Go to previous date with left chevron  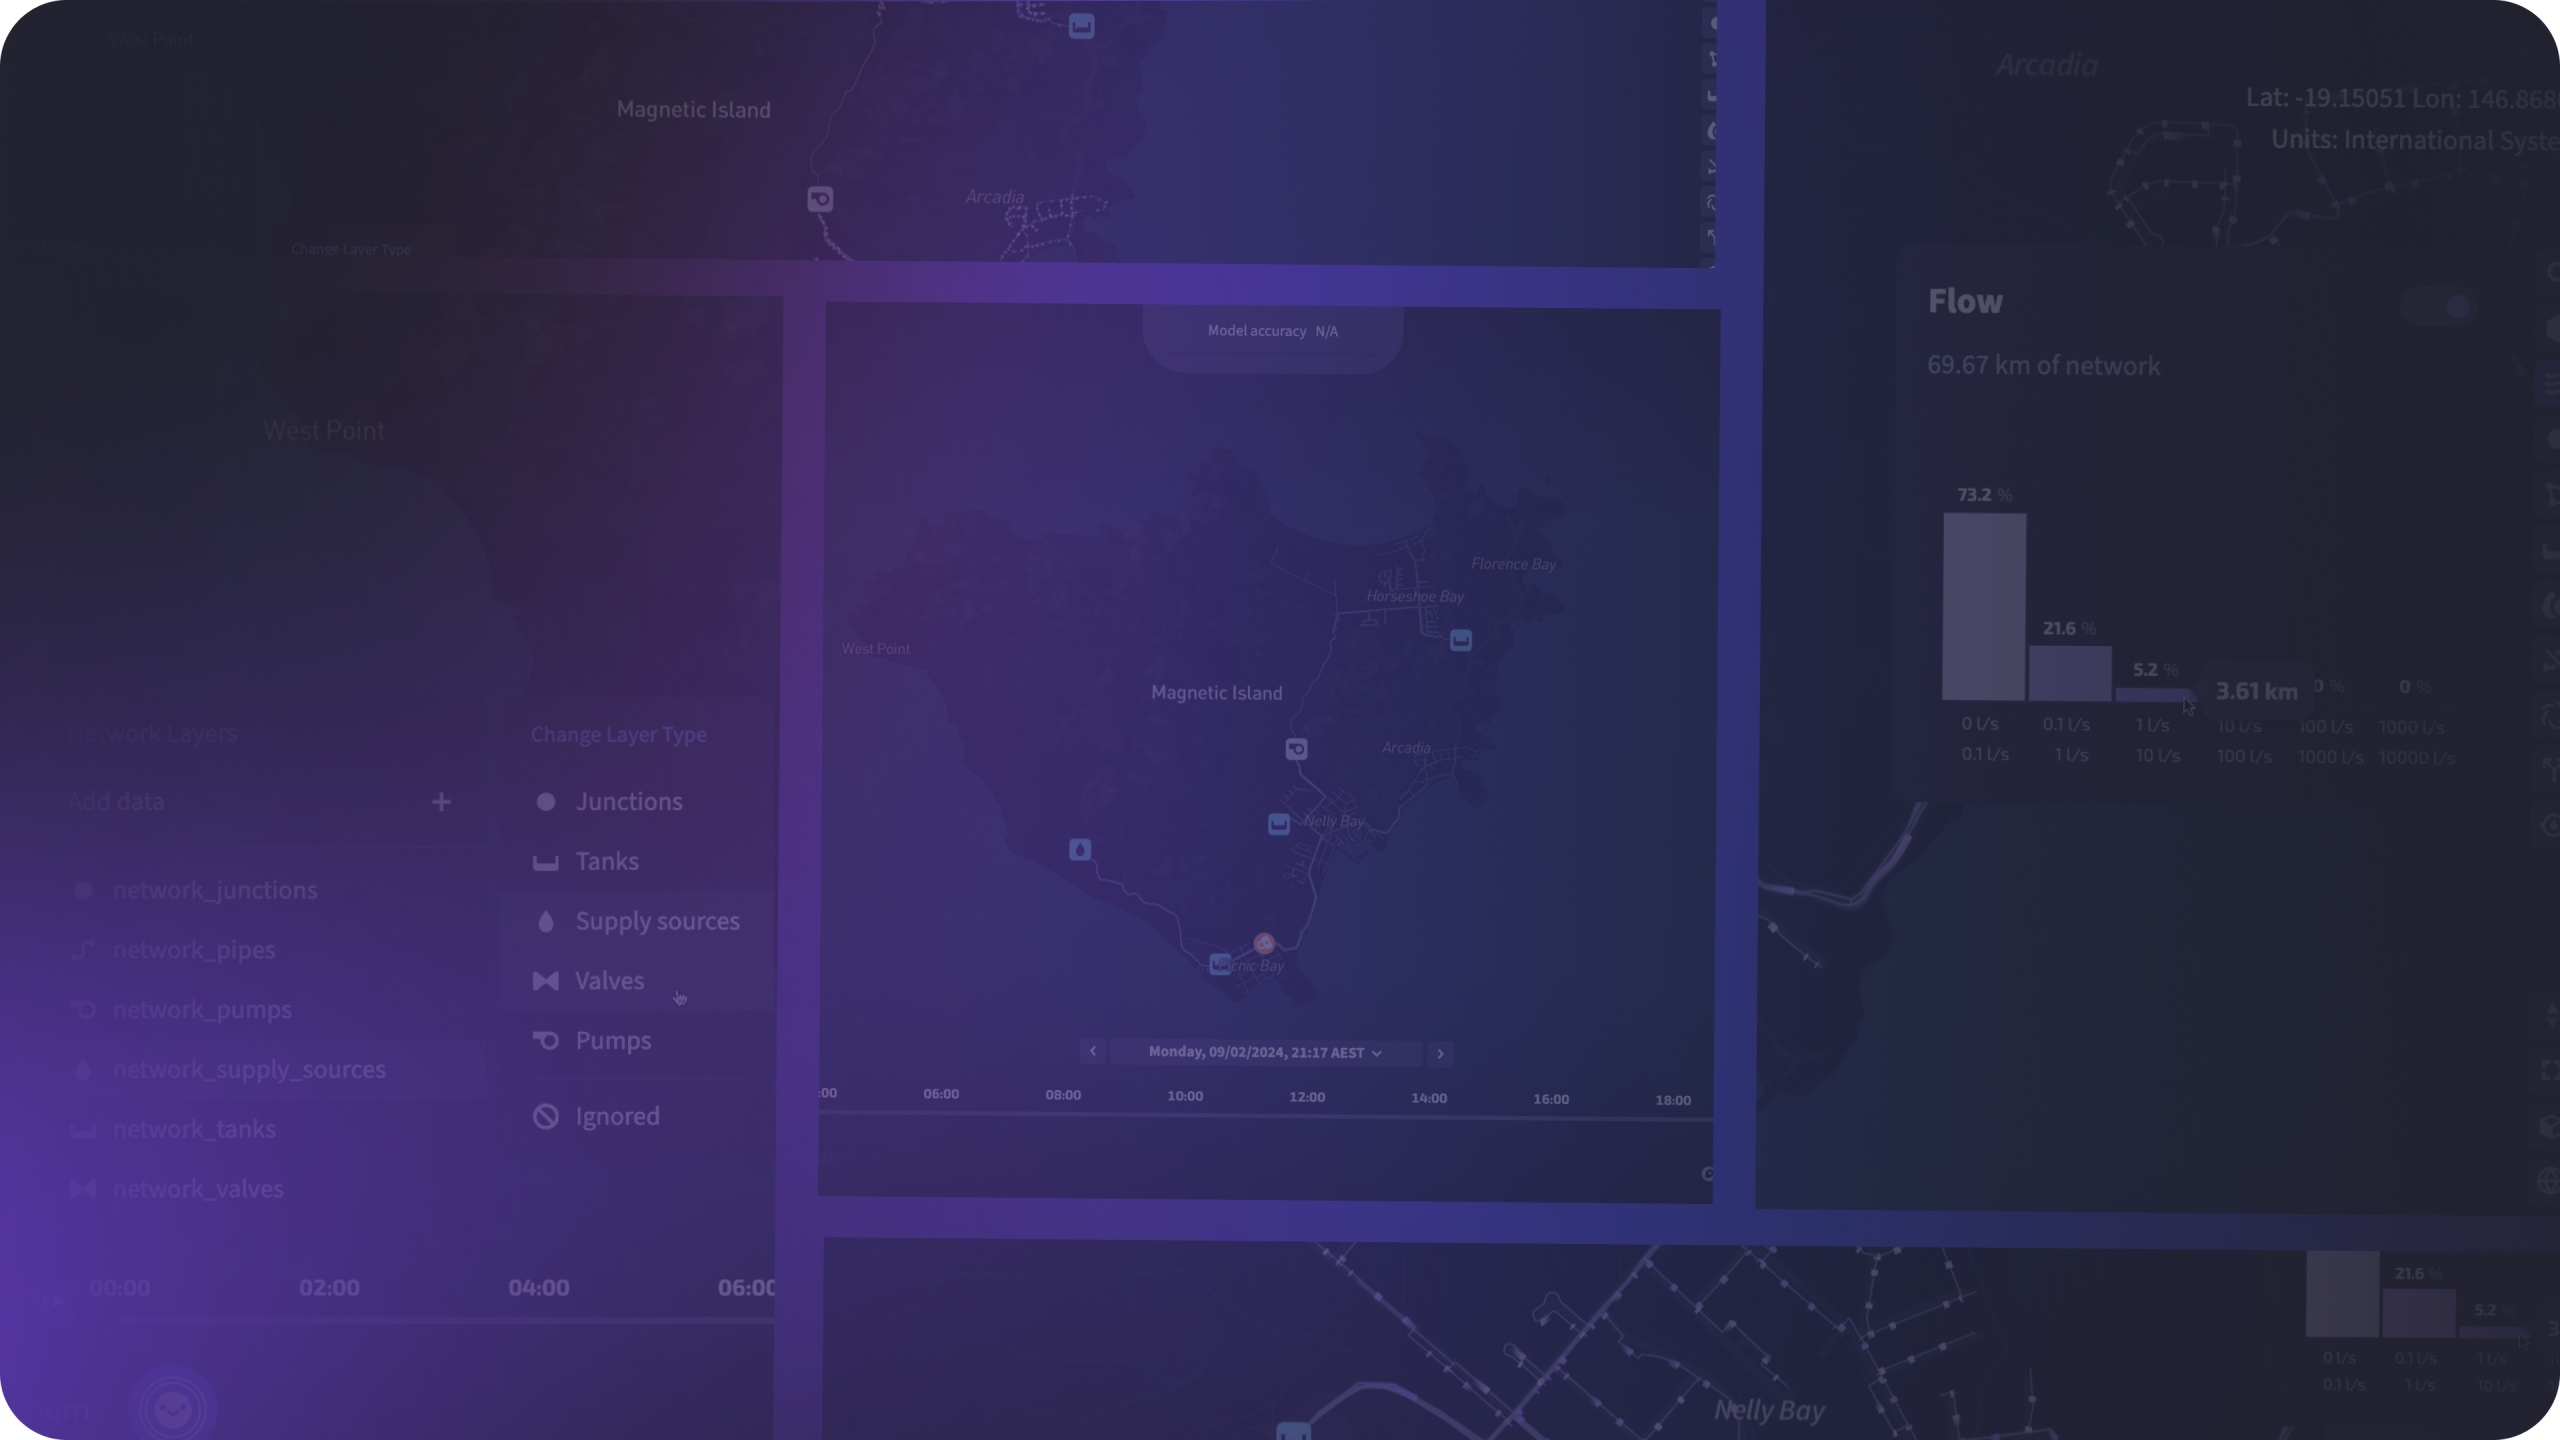pyautogui.click(x=1093, y=1051)
